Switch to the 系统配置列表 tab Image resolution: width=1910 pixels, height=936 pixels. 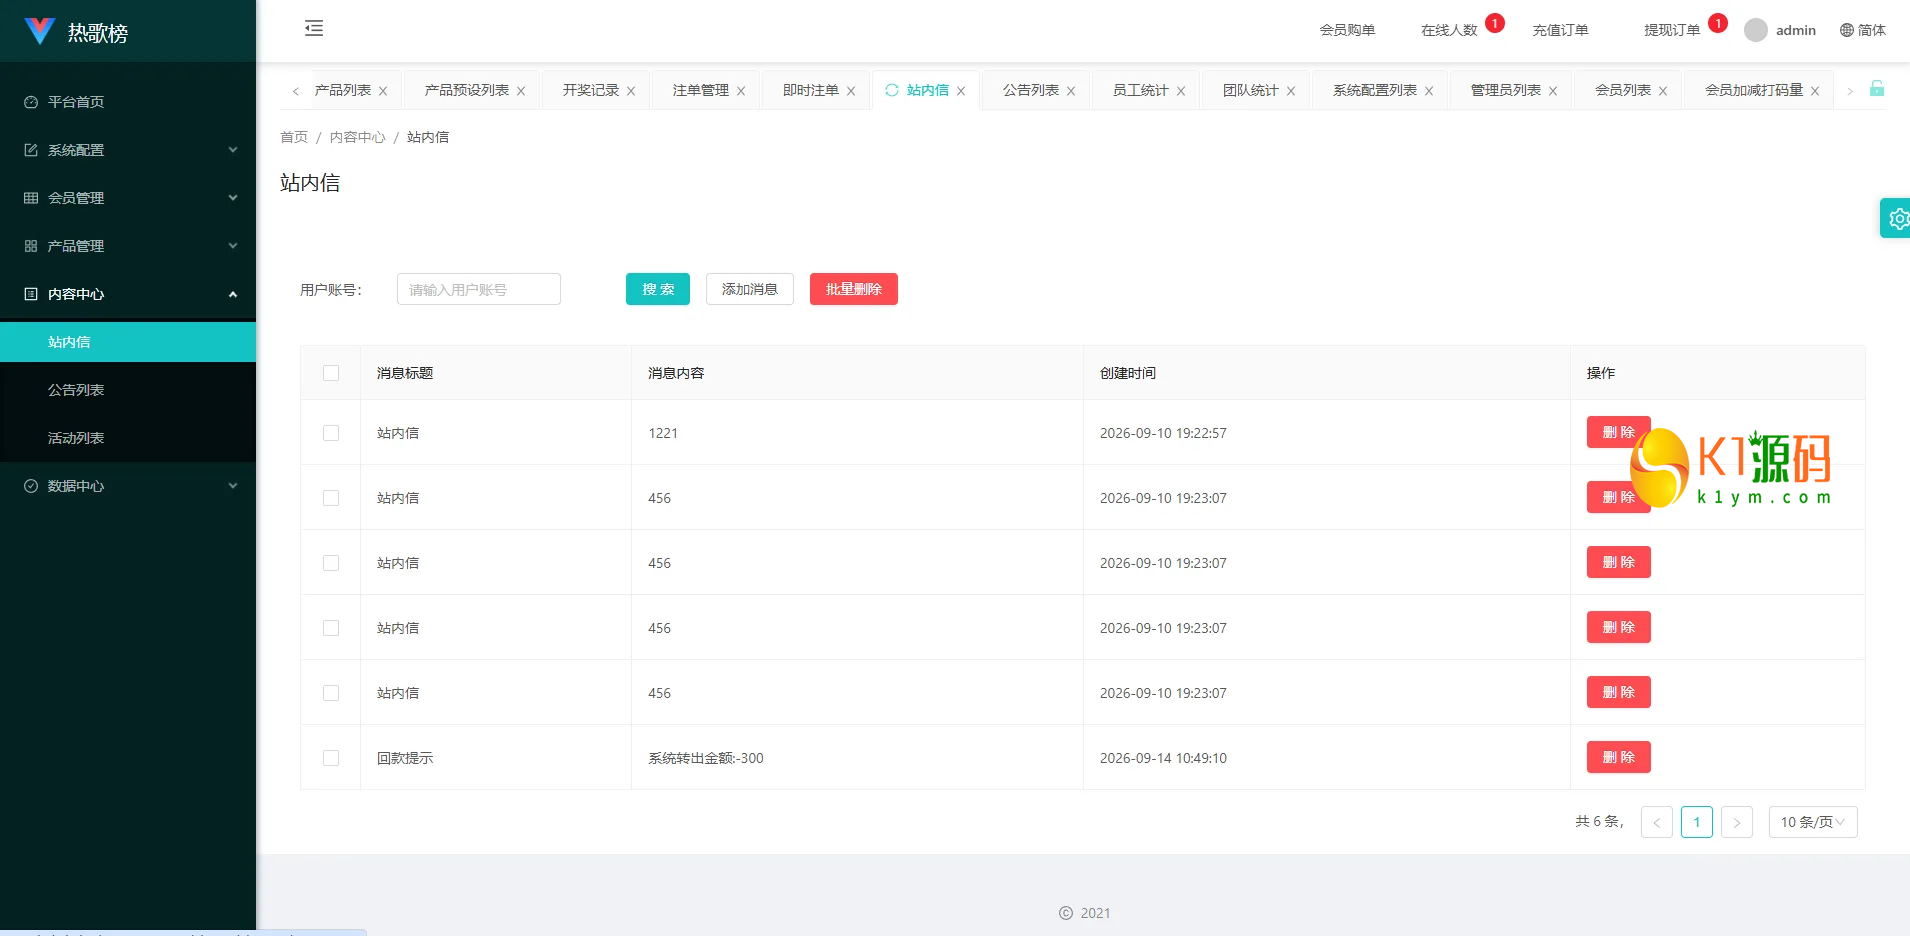click(x=1375, y=90)
